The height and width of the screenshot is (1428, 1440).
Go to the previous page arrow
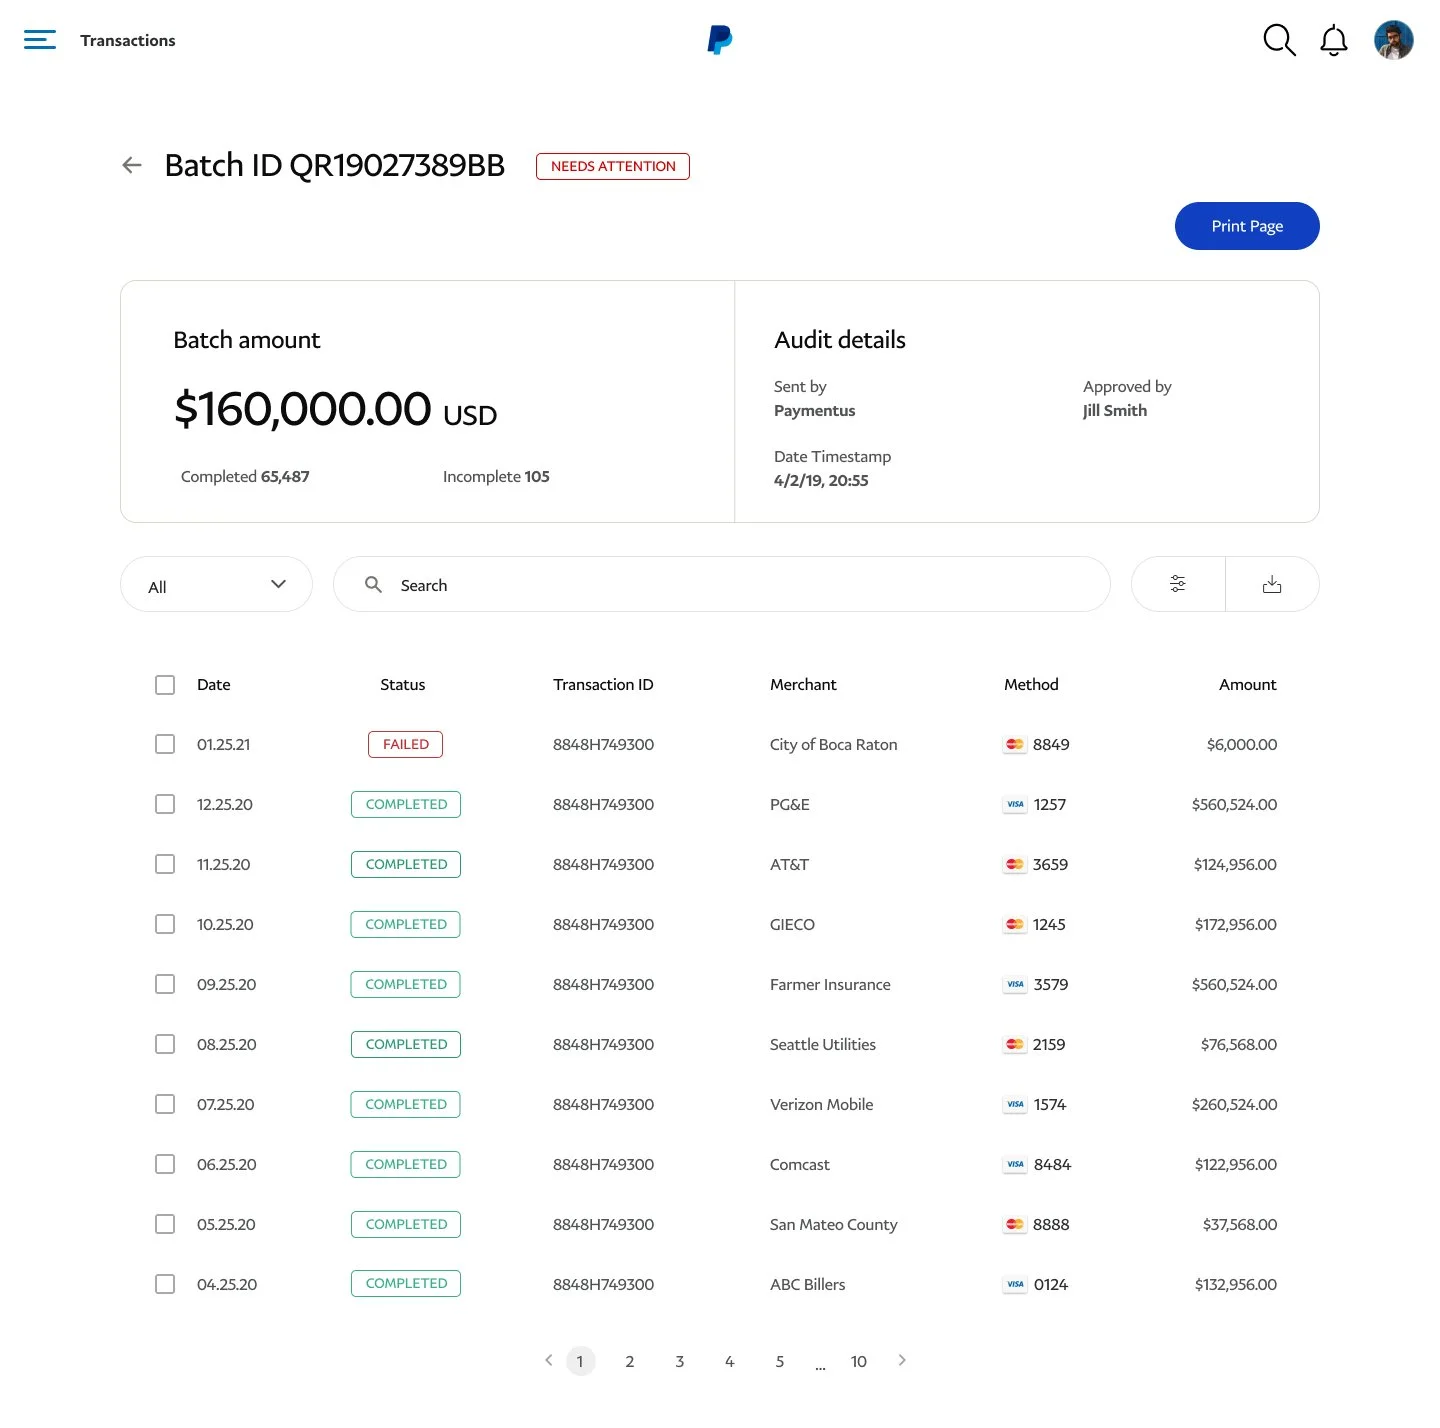548,1360
